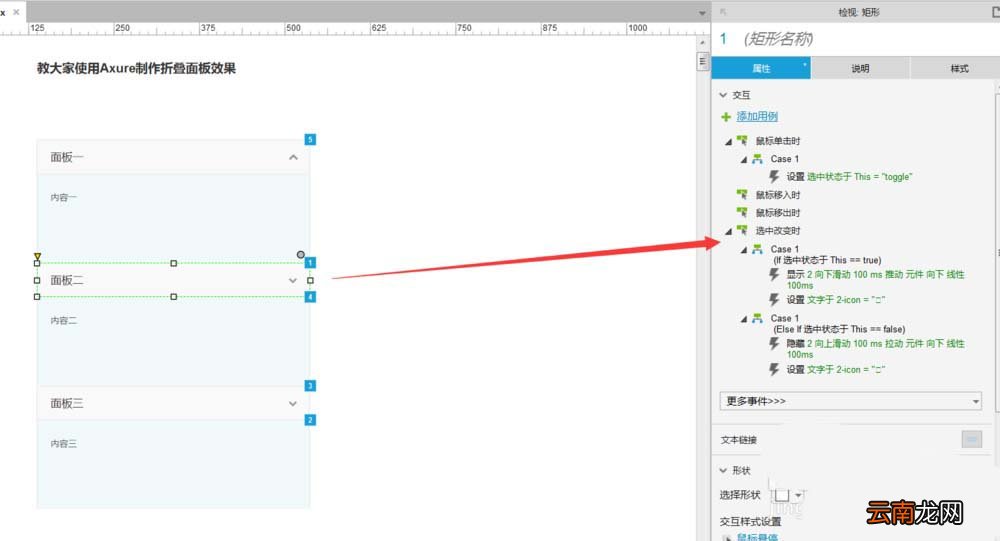Click the 鼠标悬停 interaction style link
Viewport: 1000px width, 541px height.
(757, 537)
